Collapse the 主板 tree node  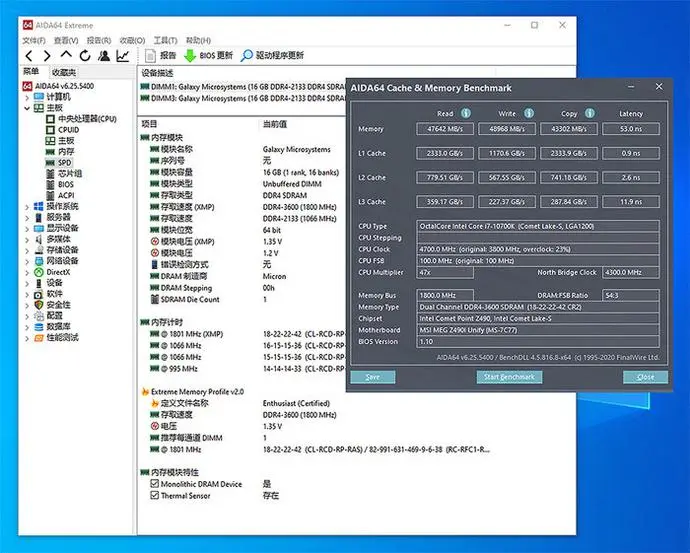27,108
